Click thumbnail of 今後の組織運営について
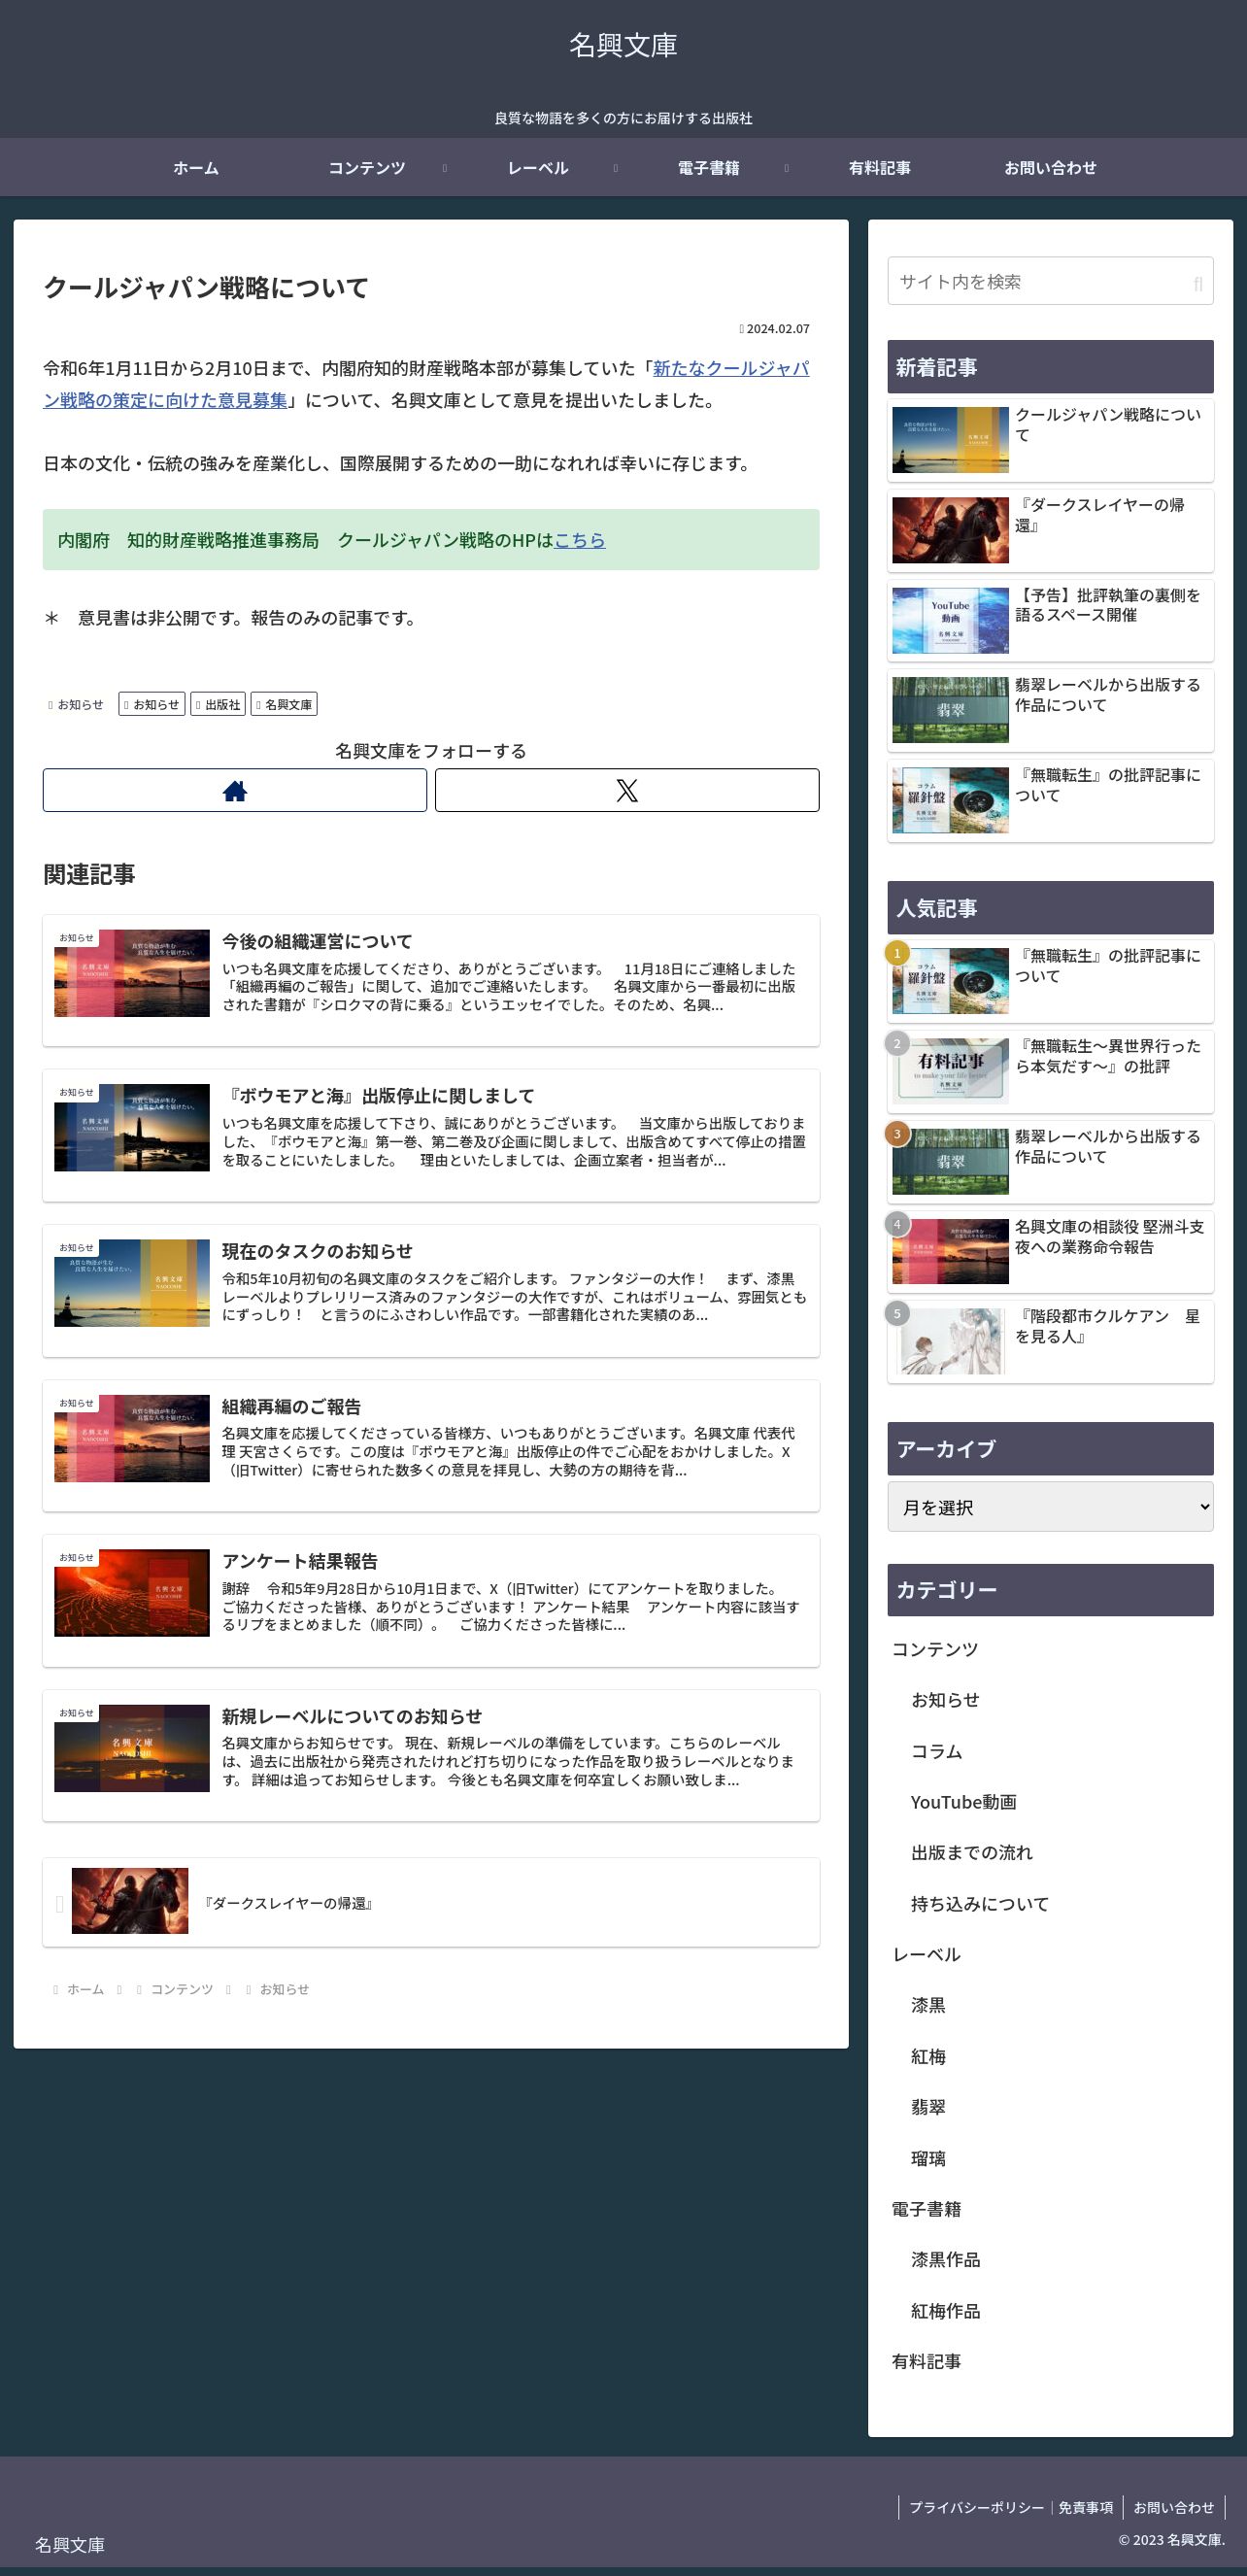Viewport: 1247px width, 2576px height. click(x=132, y=973)
